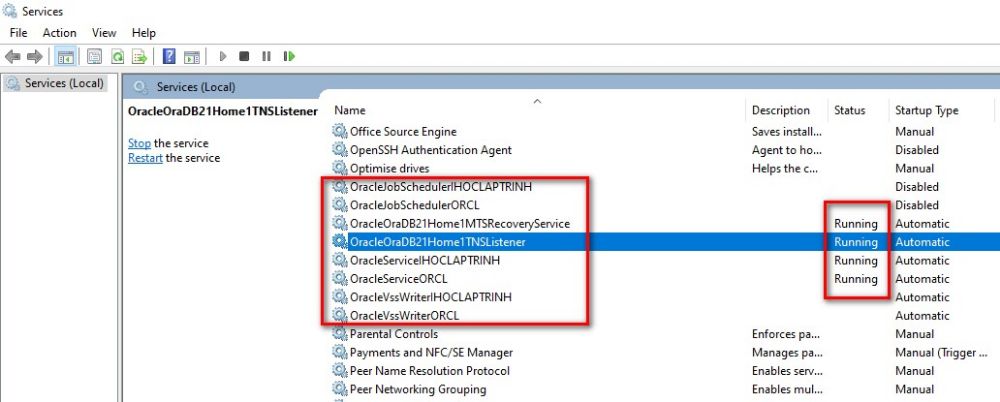Click the Stop the service link
This screenshot has height=402, width=1000.
point(139,143)
